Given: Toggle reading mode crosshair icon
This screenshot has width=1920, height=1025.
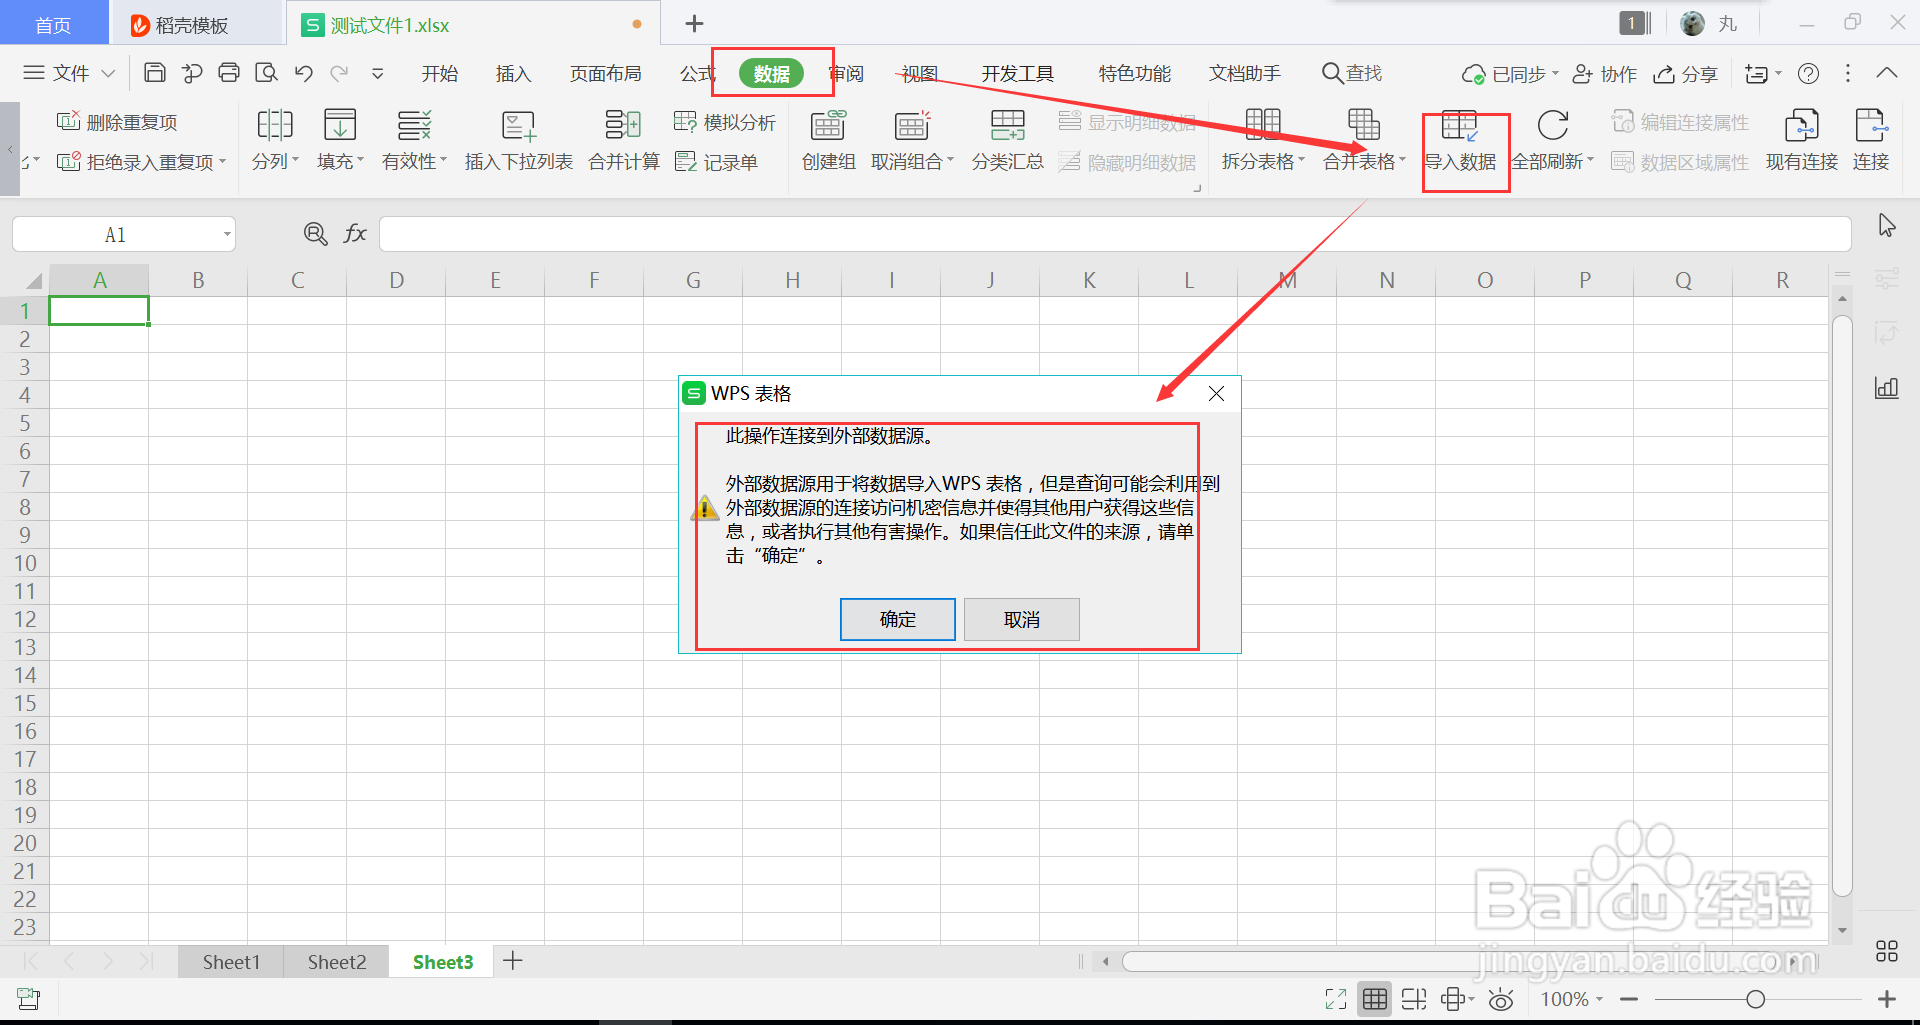Looking at the screenshot, I should click(1457, 998).
